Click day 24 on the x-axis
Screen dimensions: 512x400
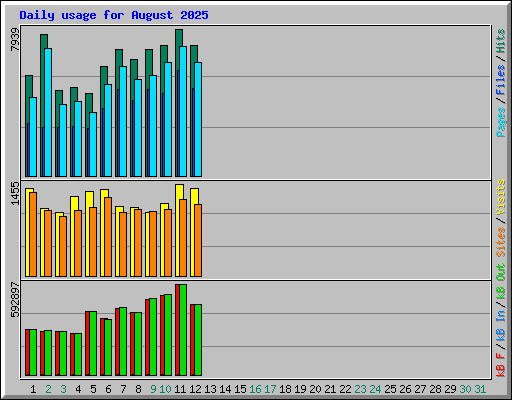click(375, 389)
